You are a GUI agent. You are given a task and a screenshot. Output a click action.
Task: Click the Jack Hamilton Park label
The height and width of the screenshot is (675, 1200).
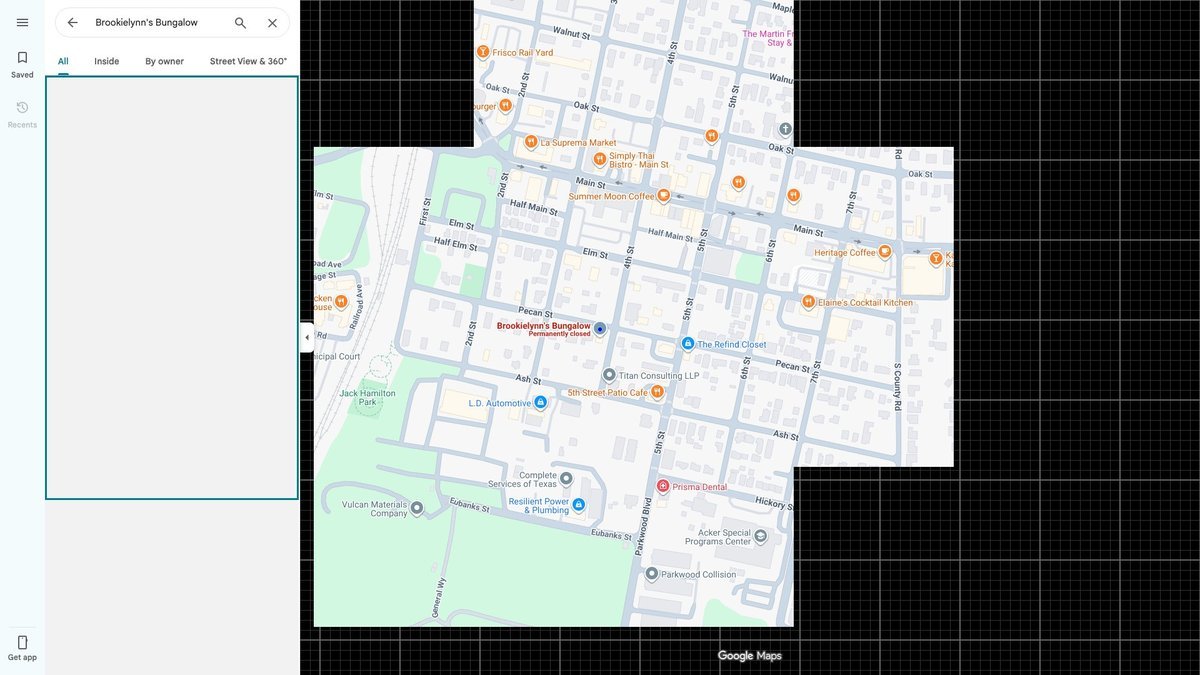tap(368, 397)
